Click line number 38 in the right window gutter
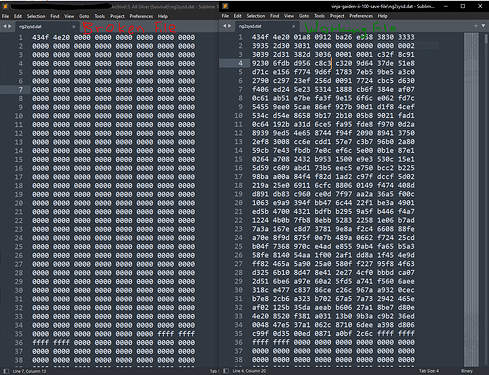This screenshot has height=375, width=489. coord(238,360)
